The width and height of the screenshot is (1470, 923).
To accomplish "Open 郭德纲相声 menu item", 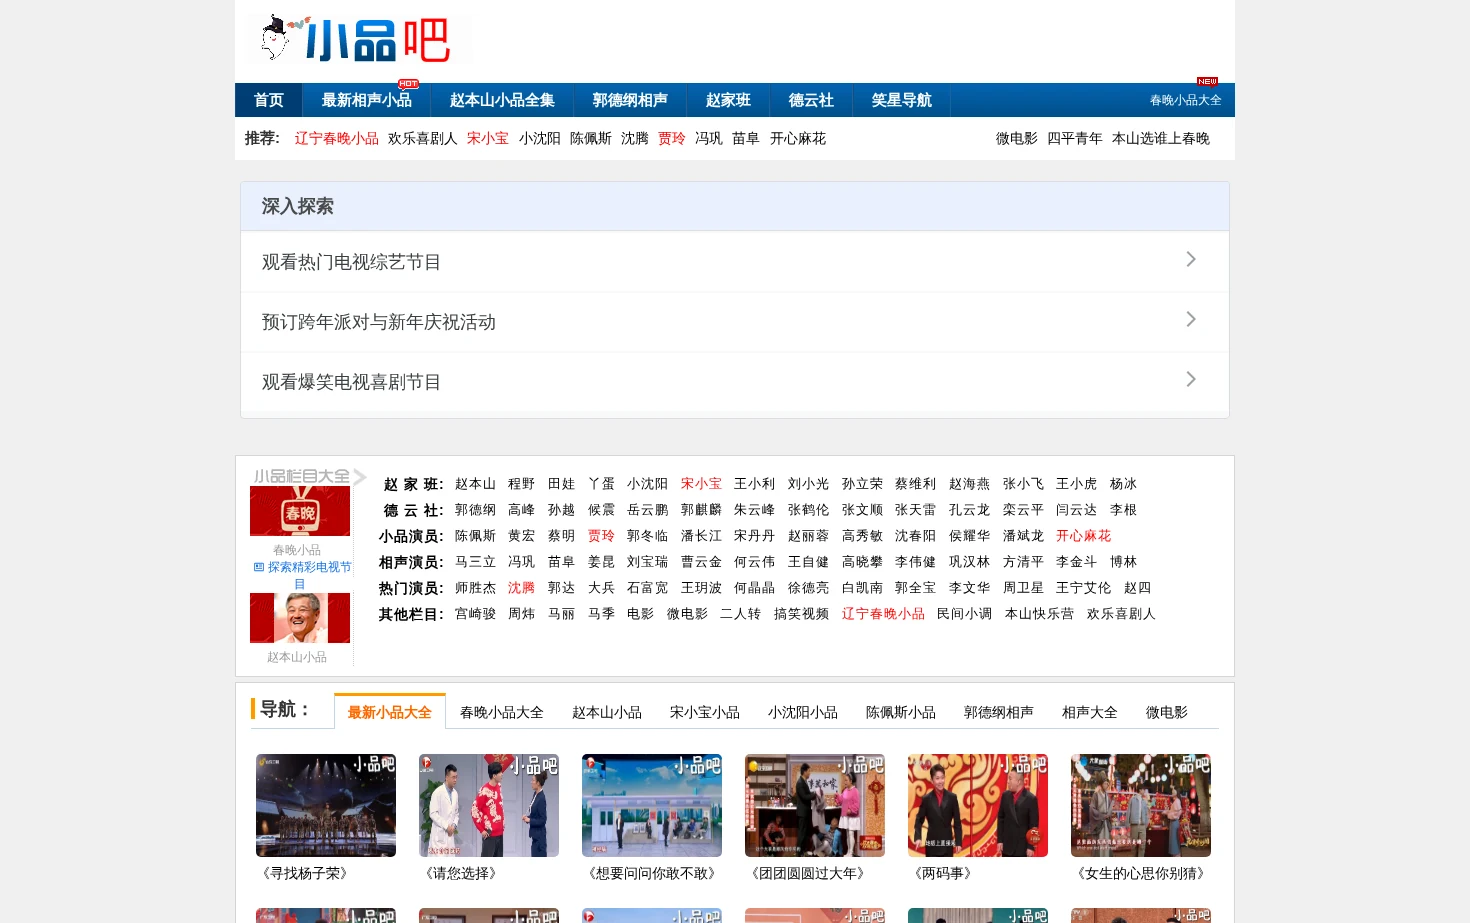I will coord(630,100).
